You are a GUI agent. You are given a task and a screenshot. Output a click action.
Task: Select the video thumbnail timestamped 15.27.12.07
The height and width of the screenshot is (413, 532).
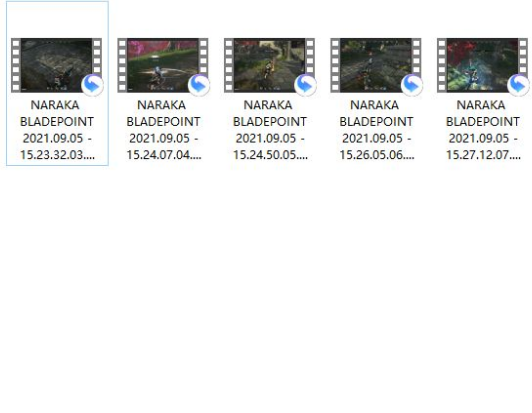coord(482,65)
